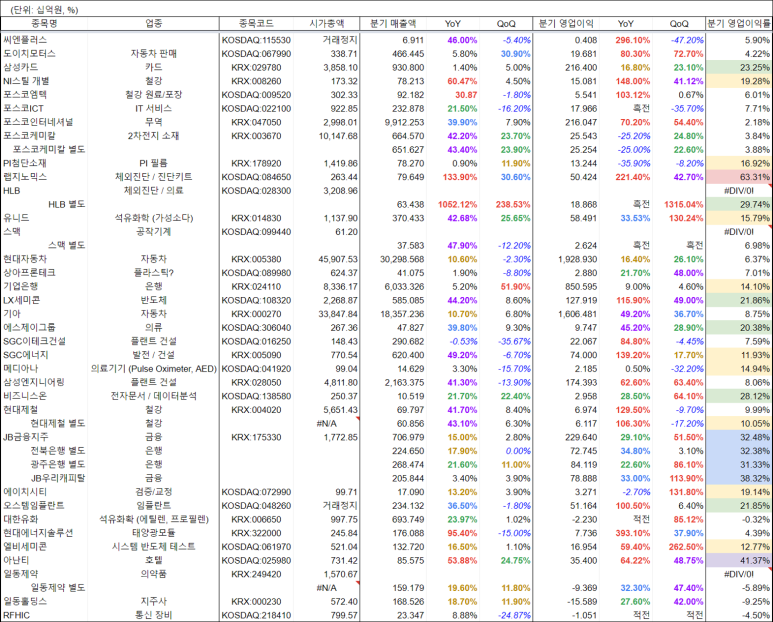Click the "전자문서 / 데이터분석" cell
Screen dimensions: 773x622
click(153, 396)
